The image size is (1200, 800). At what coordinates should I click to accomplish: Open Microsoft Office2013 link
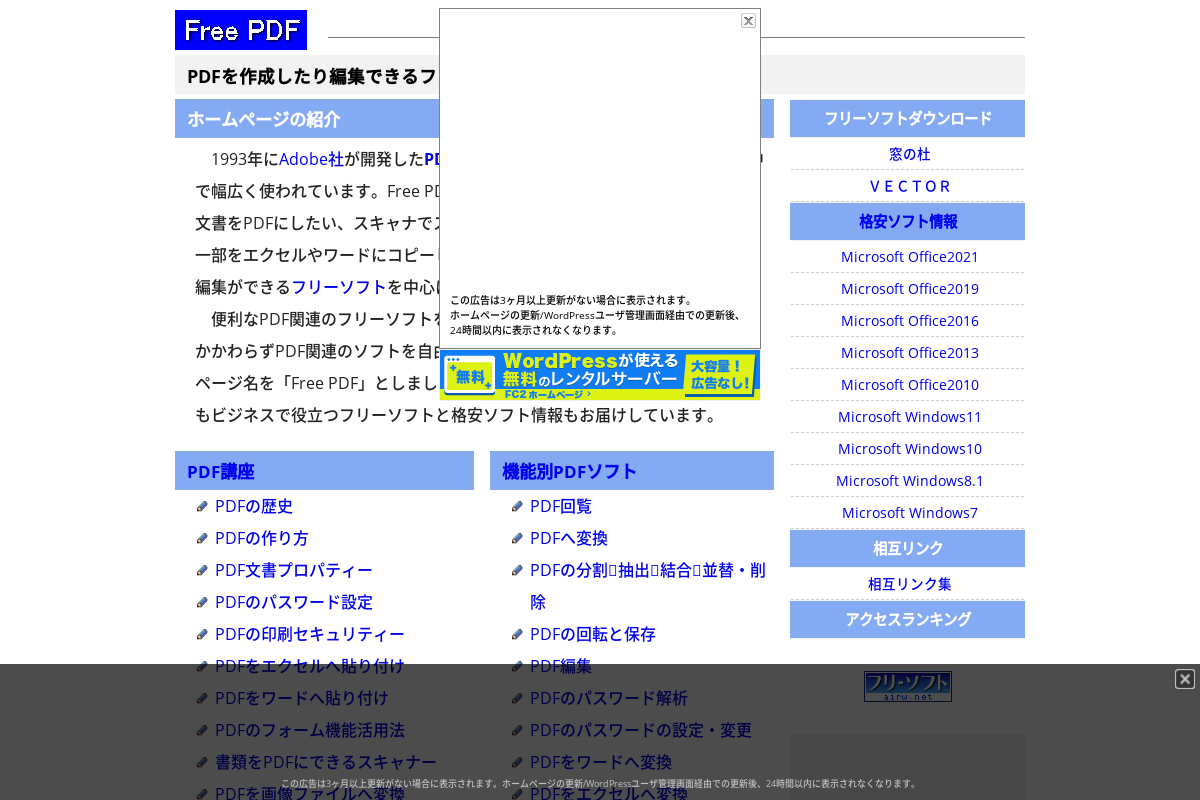909,353
